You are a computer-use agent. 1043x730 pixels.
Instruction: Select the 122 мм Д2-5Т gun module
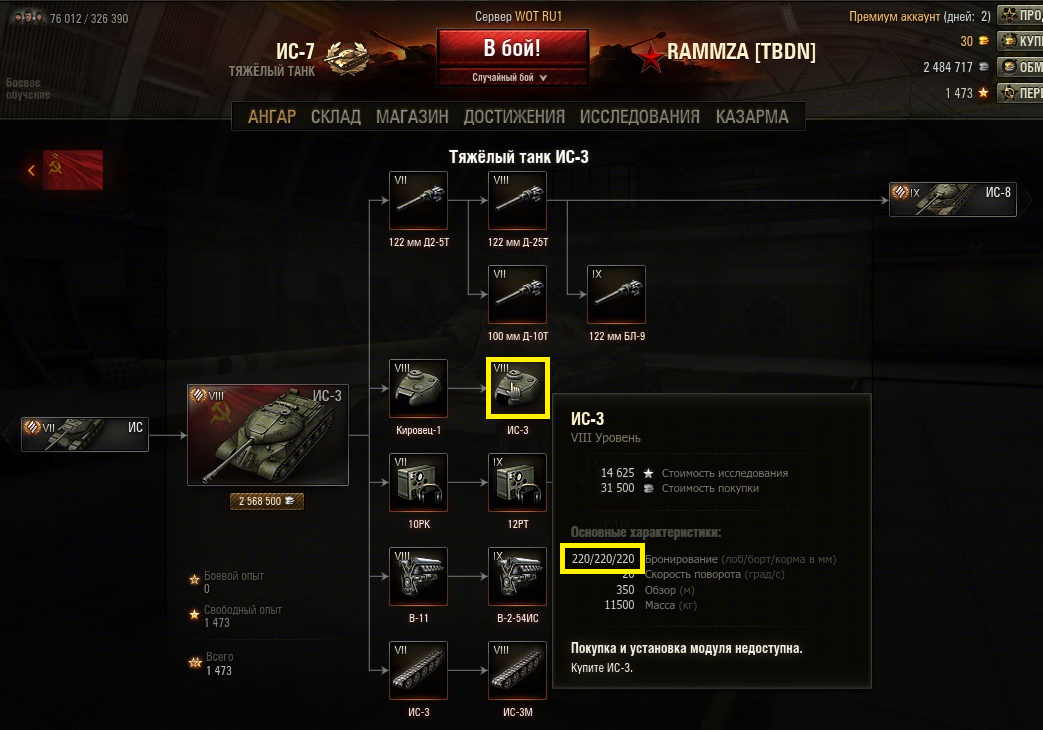pyautogui.click(x=418, y=200)
